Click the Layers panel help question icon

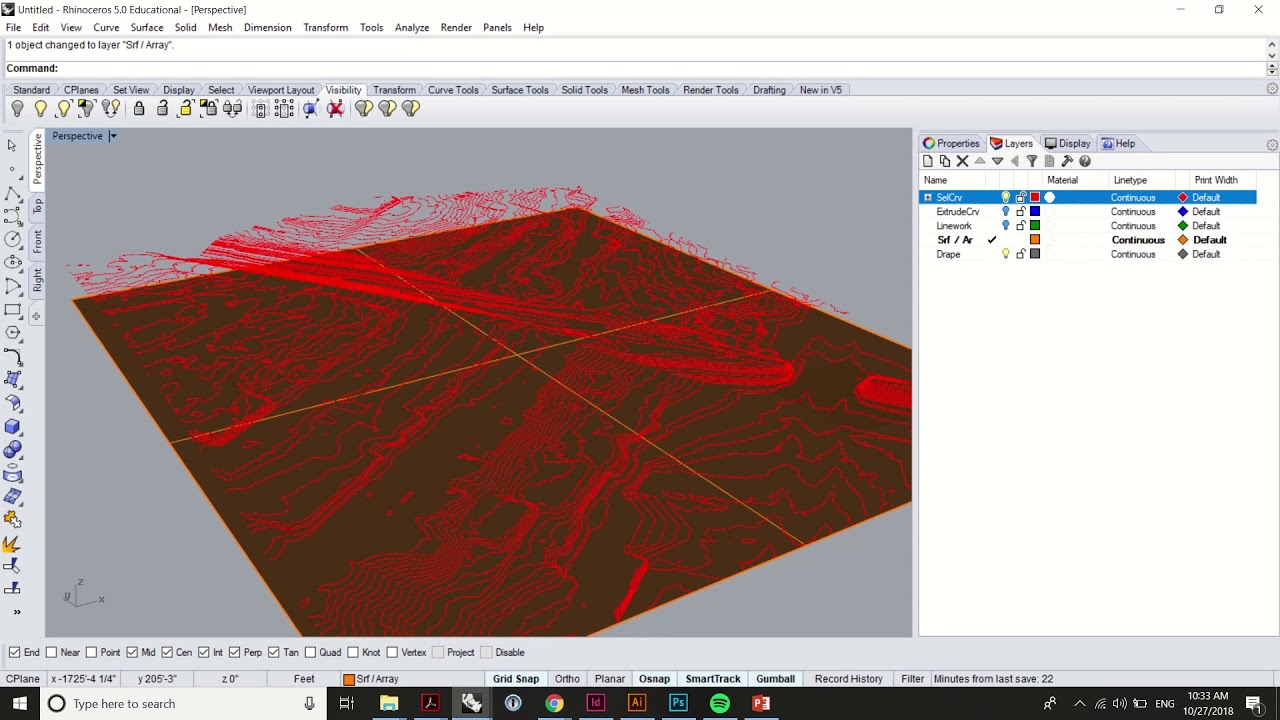coord(1084,161)
